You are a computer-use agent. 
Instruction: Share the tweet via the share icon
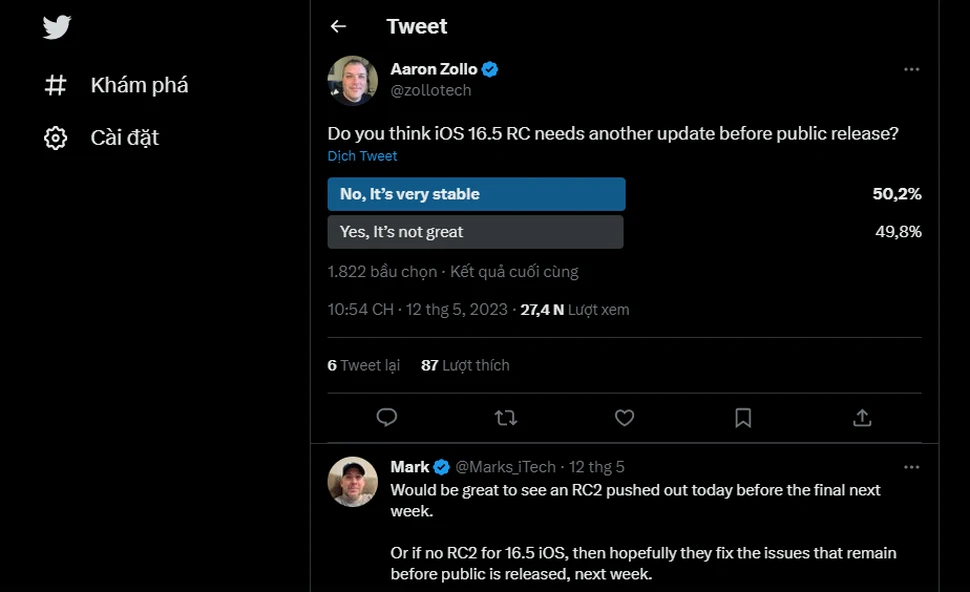(862, 418)
